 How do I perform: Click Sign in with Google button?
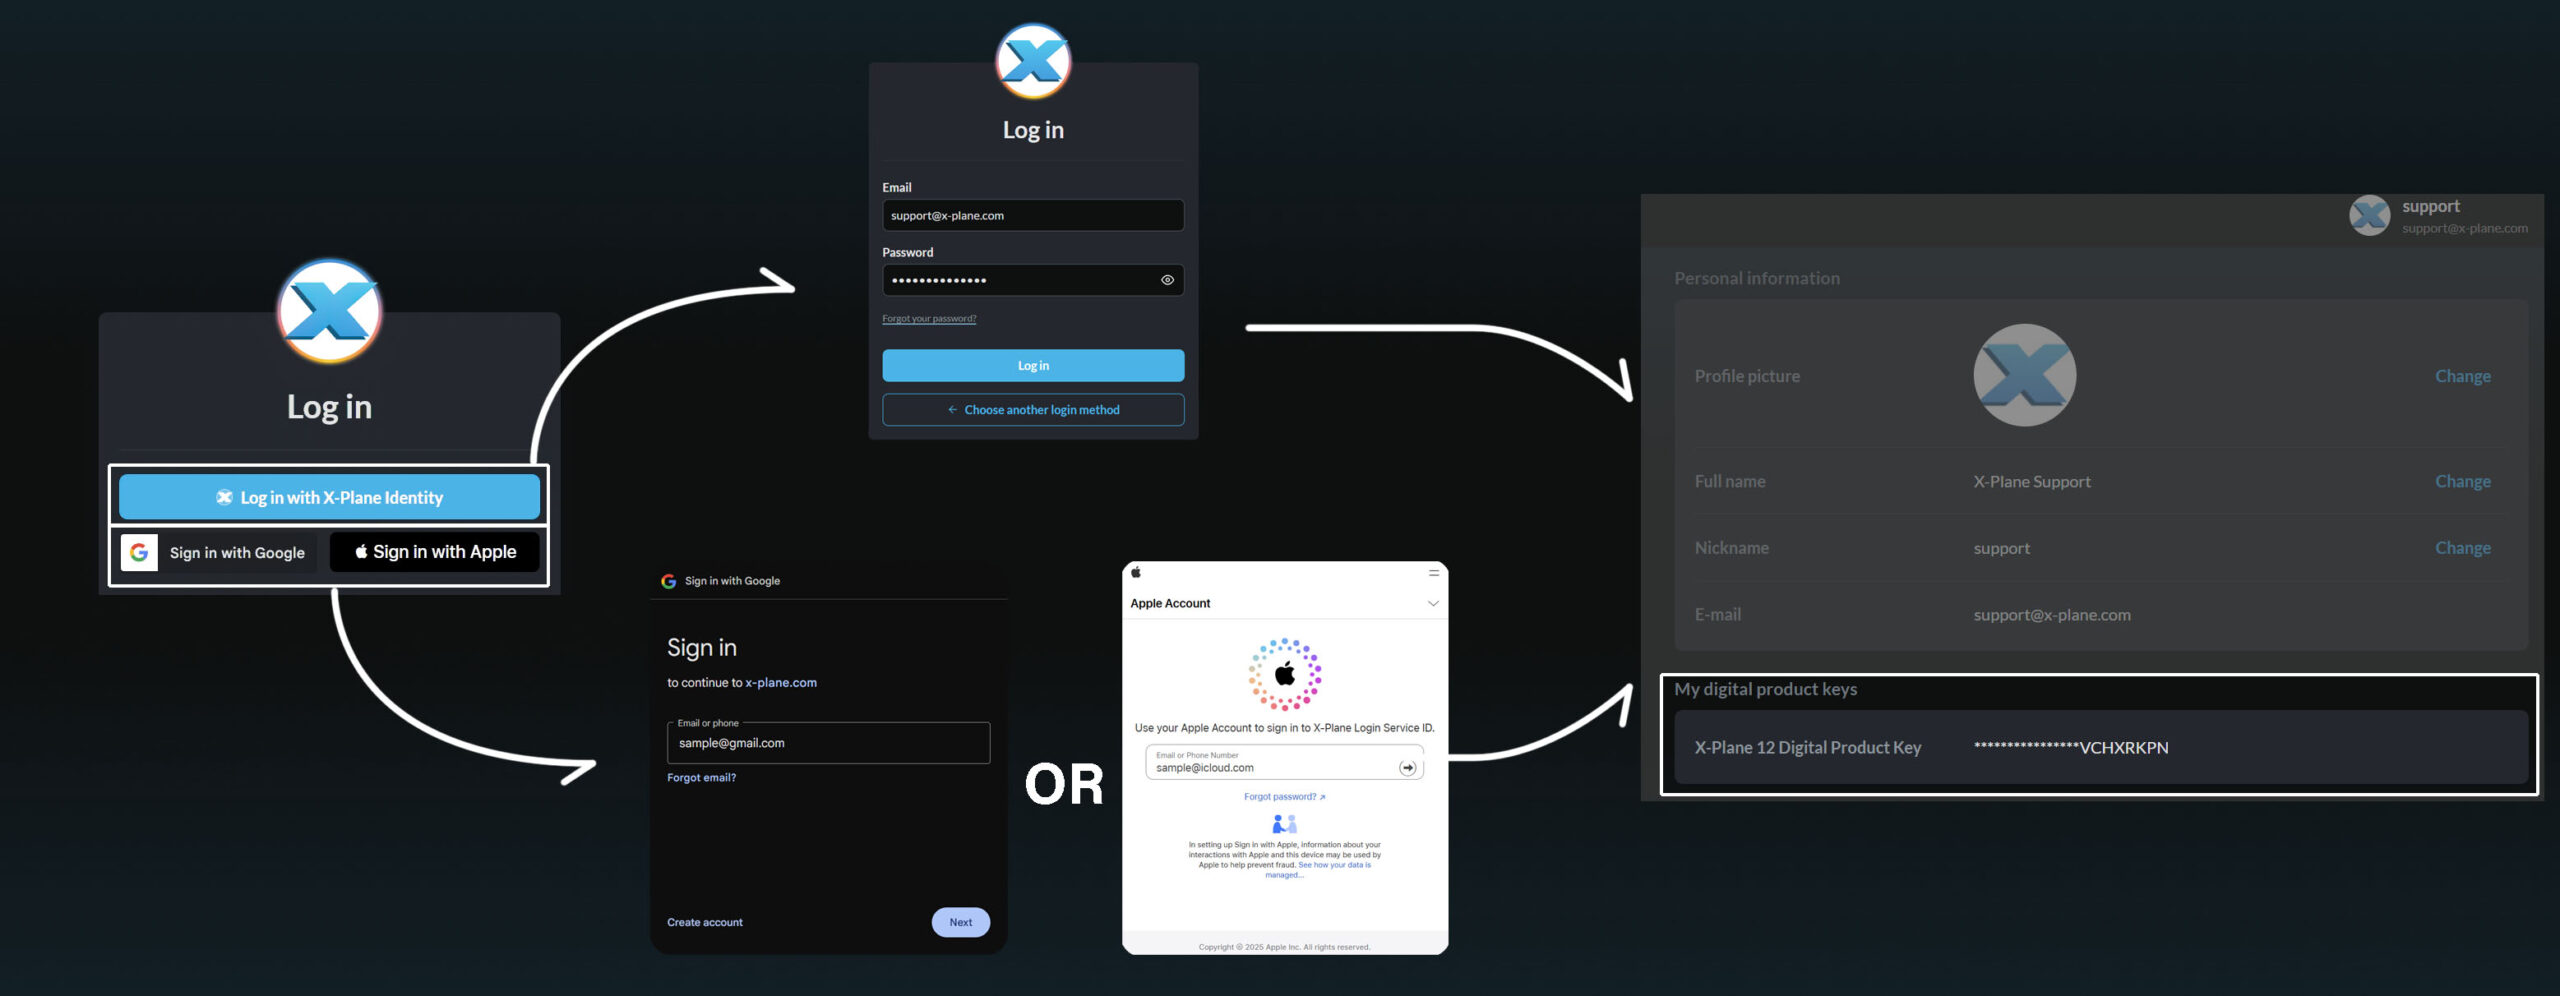pos(218,552)
